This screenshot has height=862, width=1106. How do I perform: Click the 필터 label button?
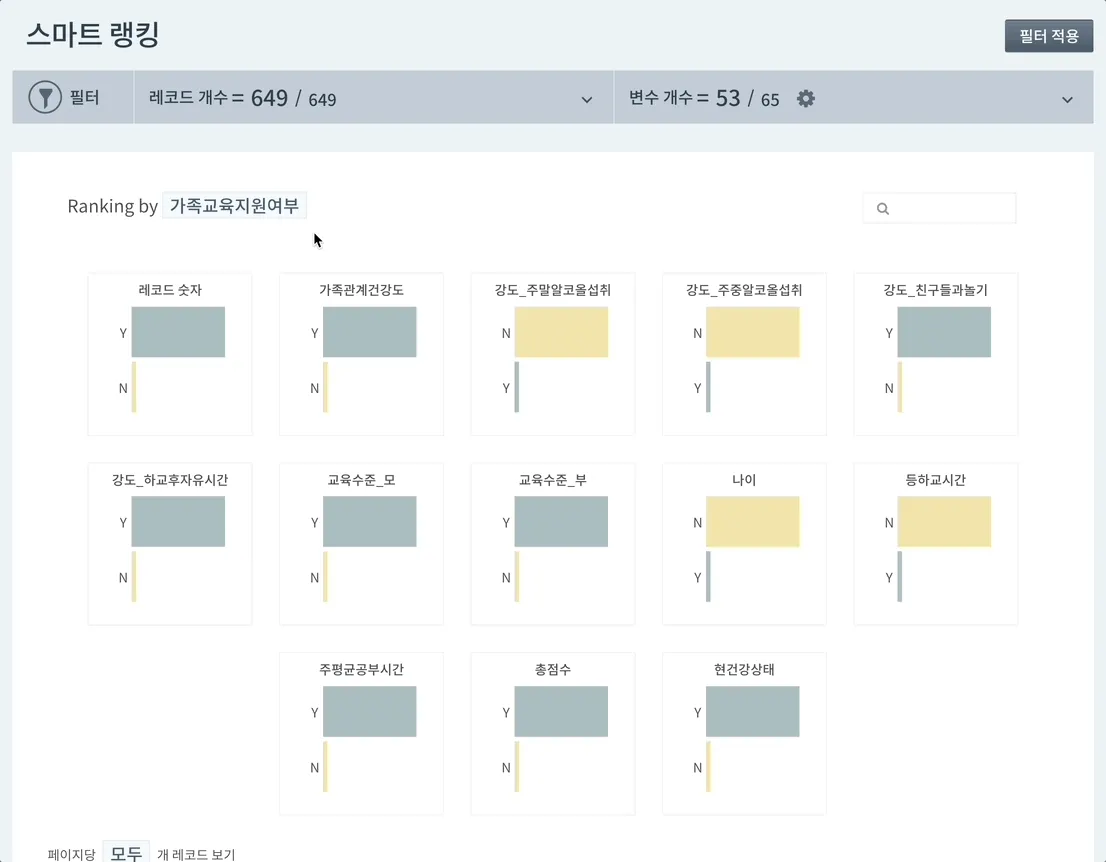click(x=84, y=98)
